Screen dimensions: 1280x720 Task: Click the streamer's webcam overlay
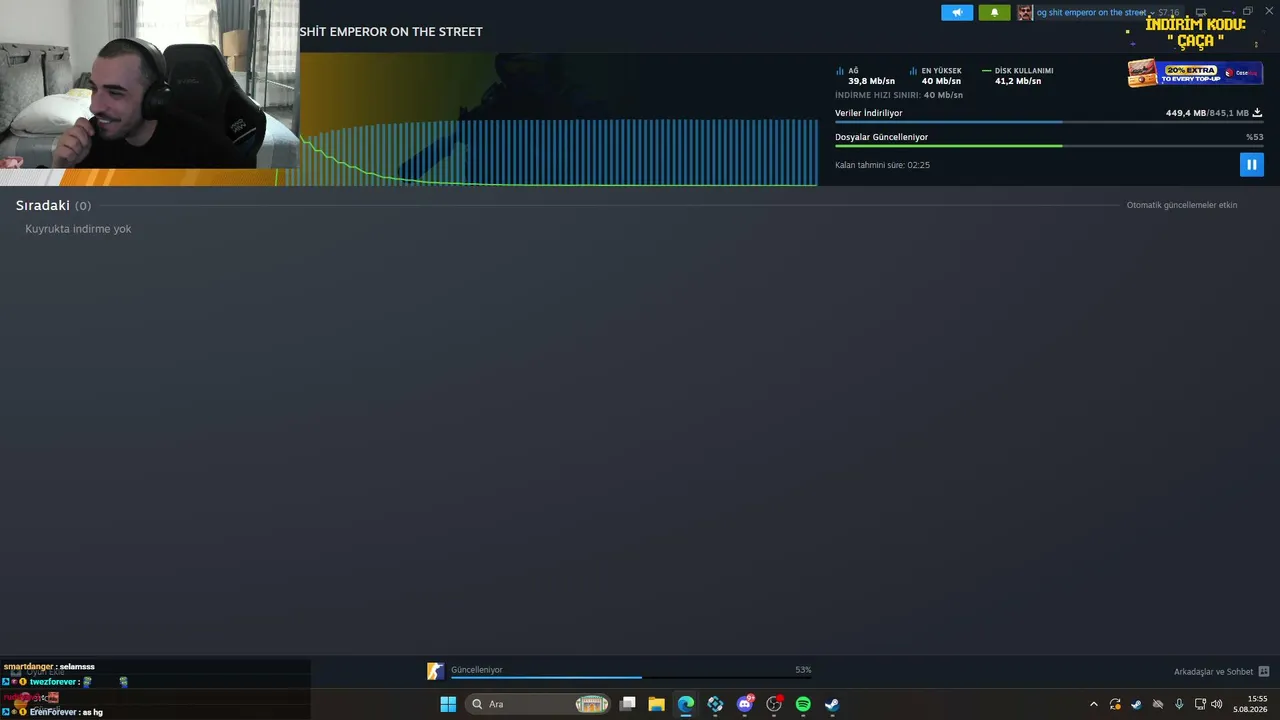click(x=149, y=85)
